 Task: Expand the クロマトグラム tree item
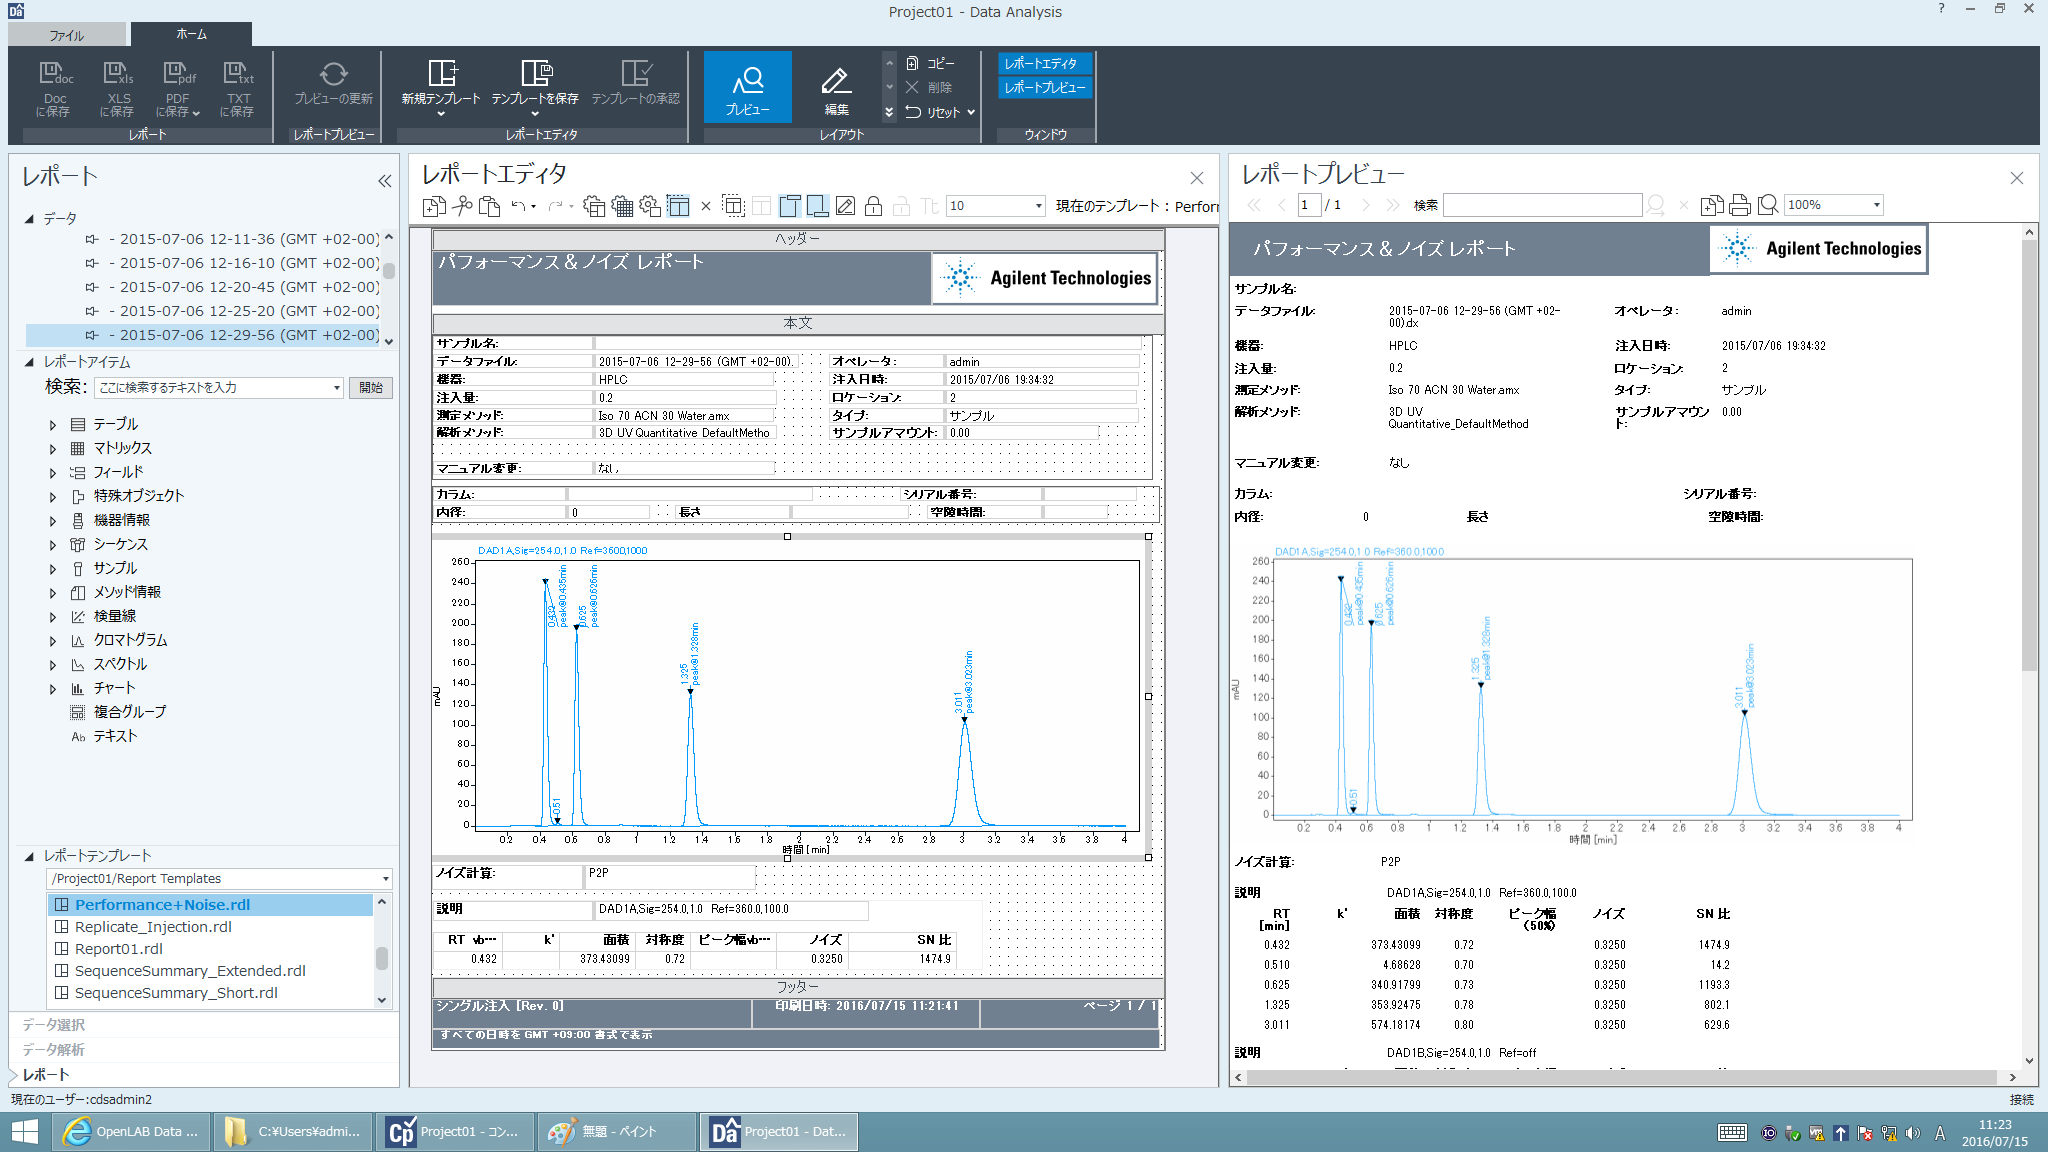pyautogui.click(x=53, y=640)
